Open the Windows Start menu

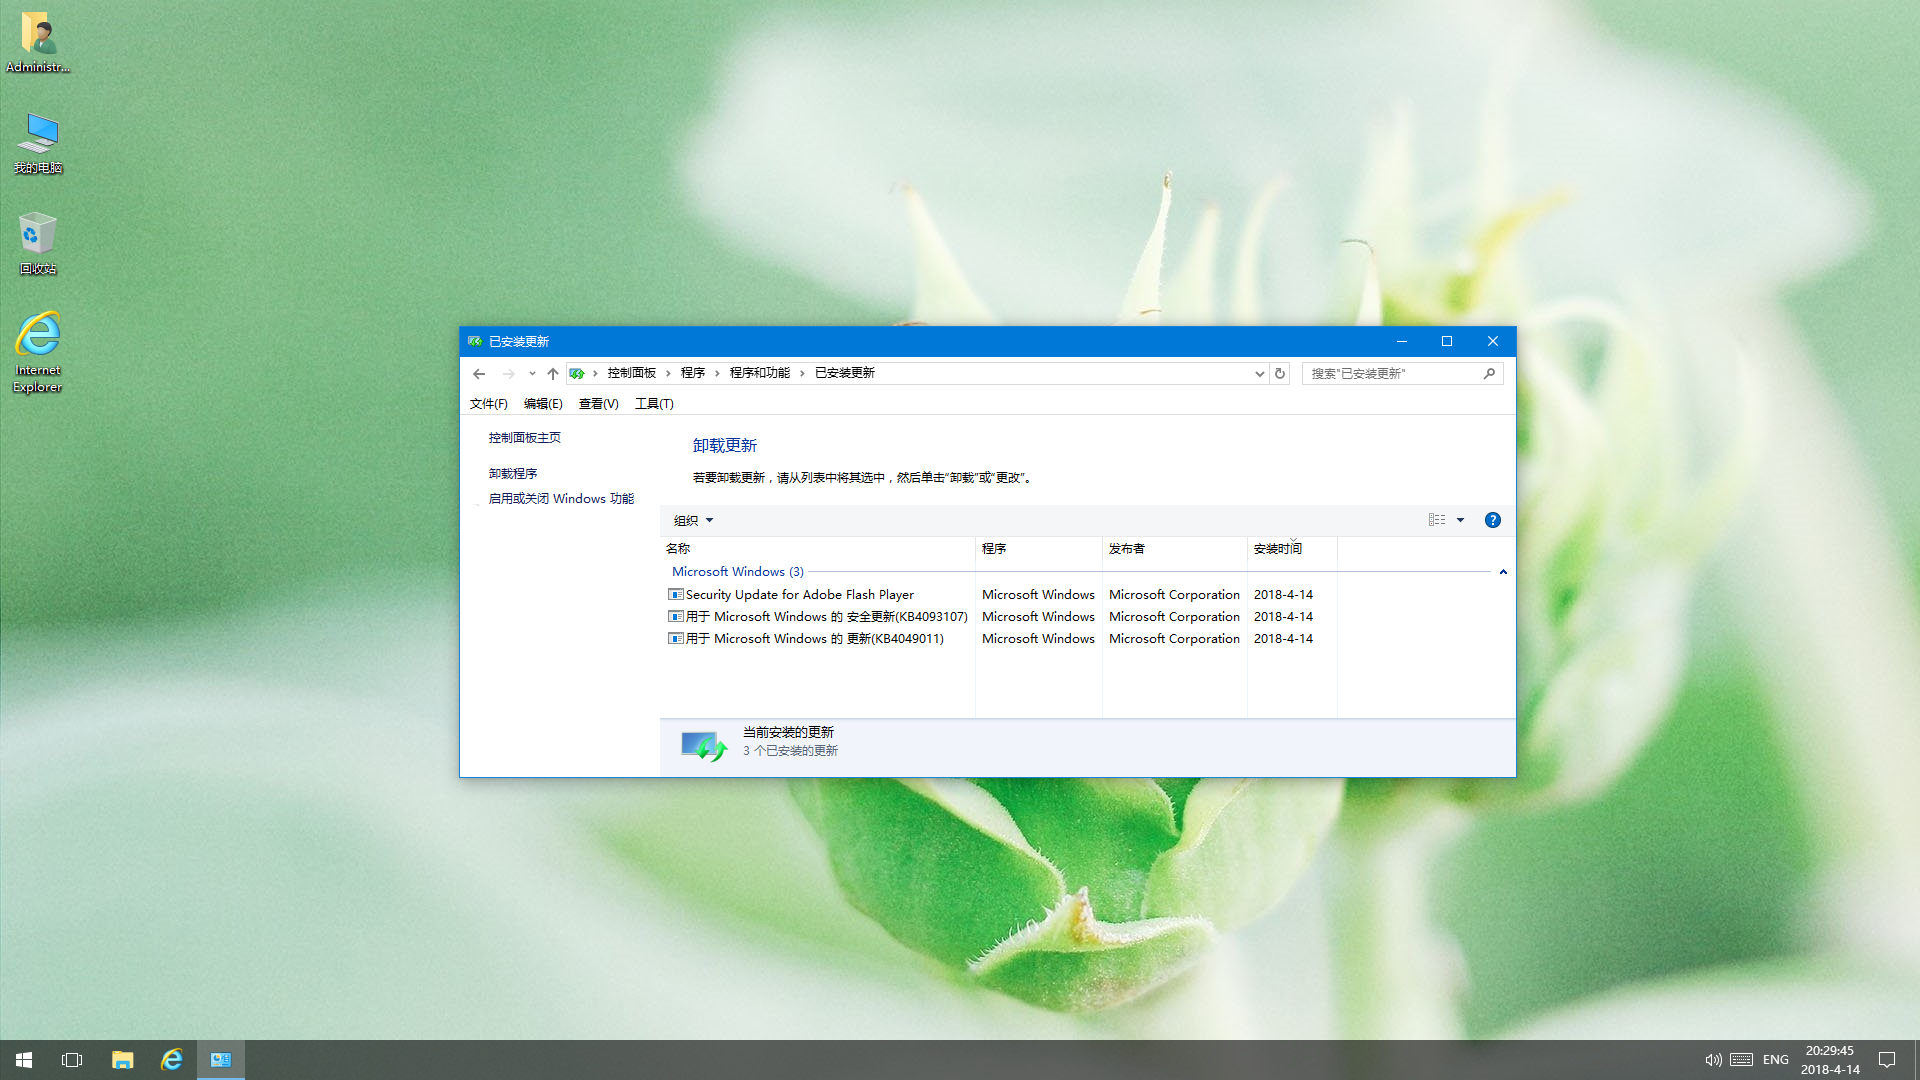(24, 1060)
